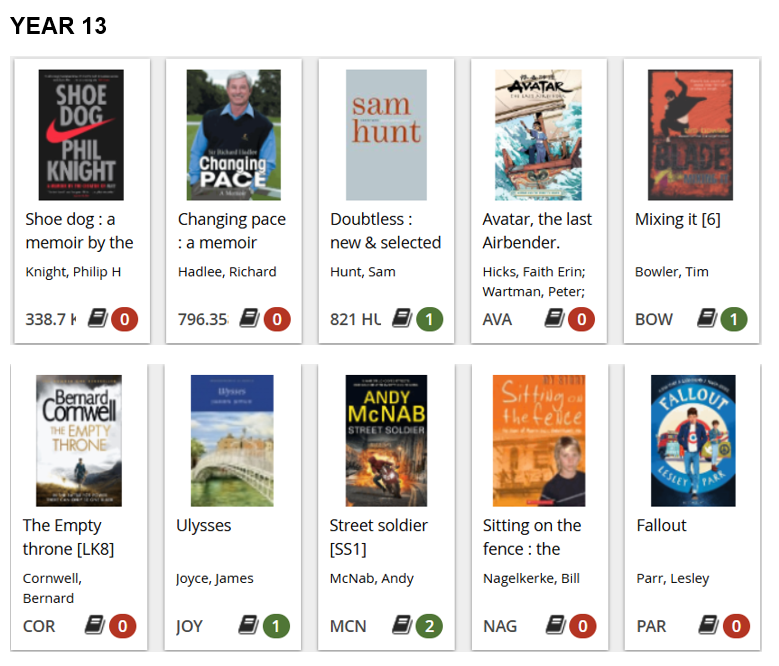Click the book icon on Changing pace card

249,318
